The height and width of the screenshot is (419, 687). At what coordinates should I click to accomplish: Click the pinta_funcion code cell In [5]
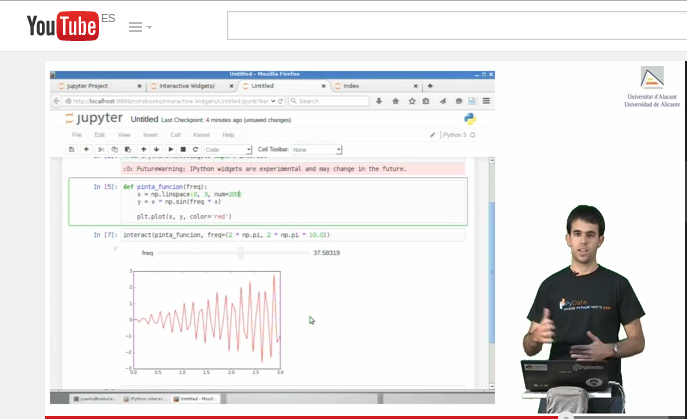point(293,202)
